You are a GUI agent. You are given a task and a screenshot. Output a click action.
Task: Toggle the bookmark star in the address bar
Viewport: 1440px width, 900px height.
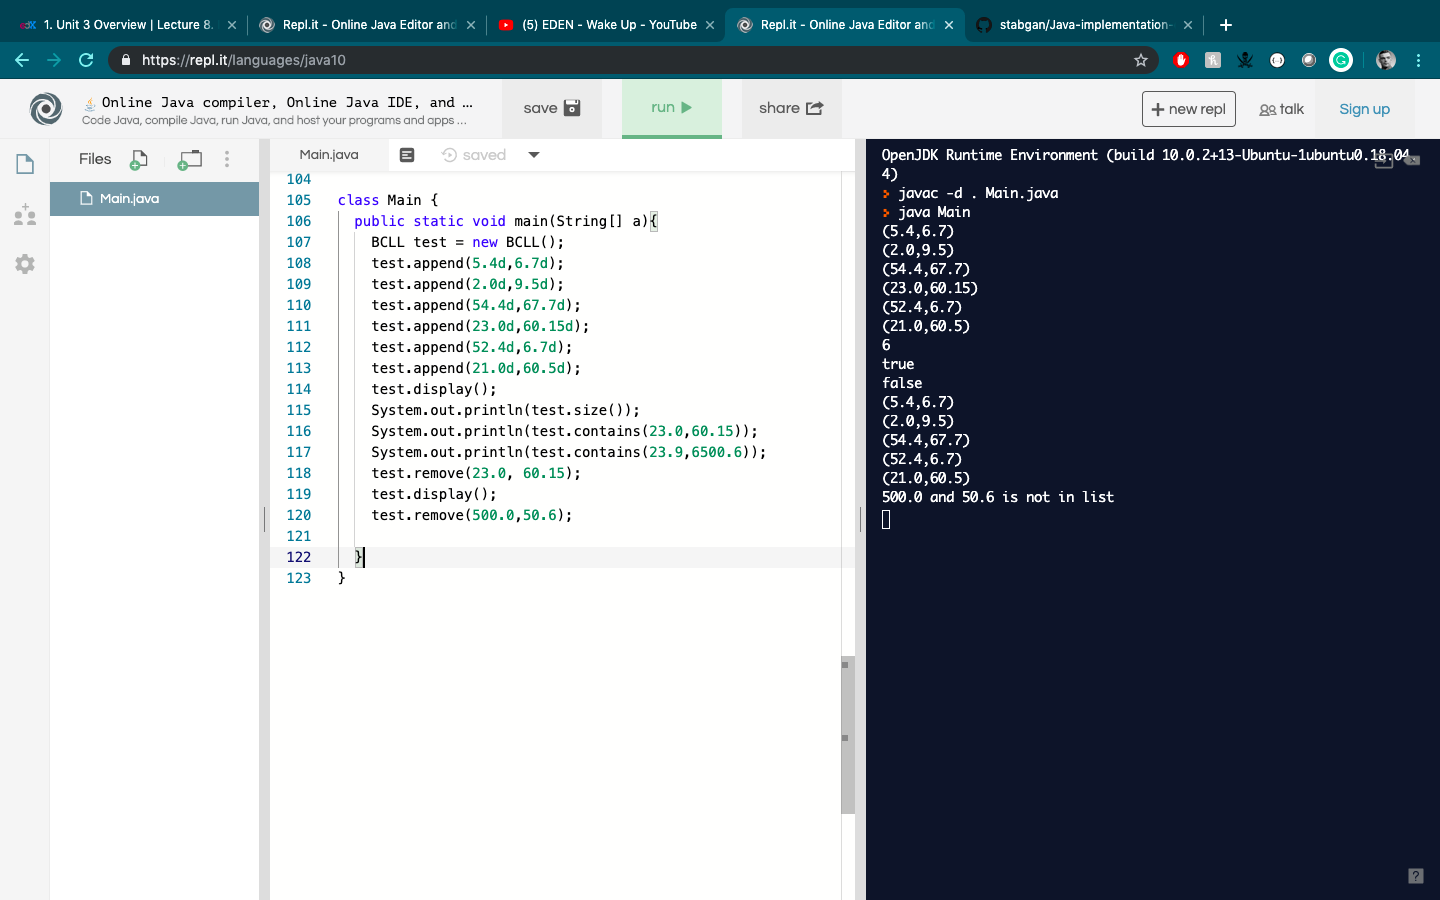click(1140, 60)
